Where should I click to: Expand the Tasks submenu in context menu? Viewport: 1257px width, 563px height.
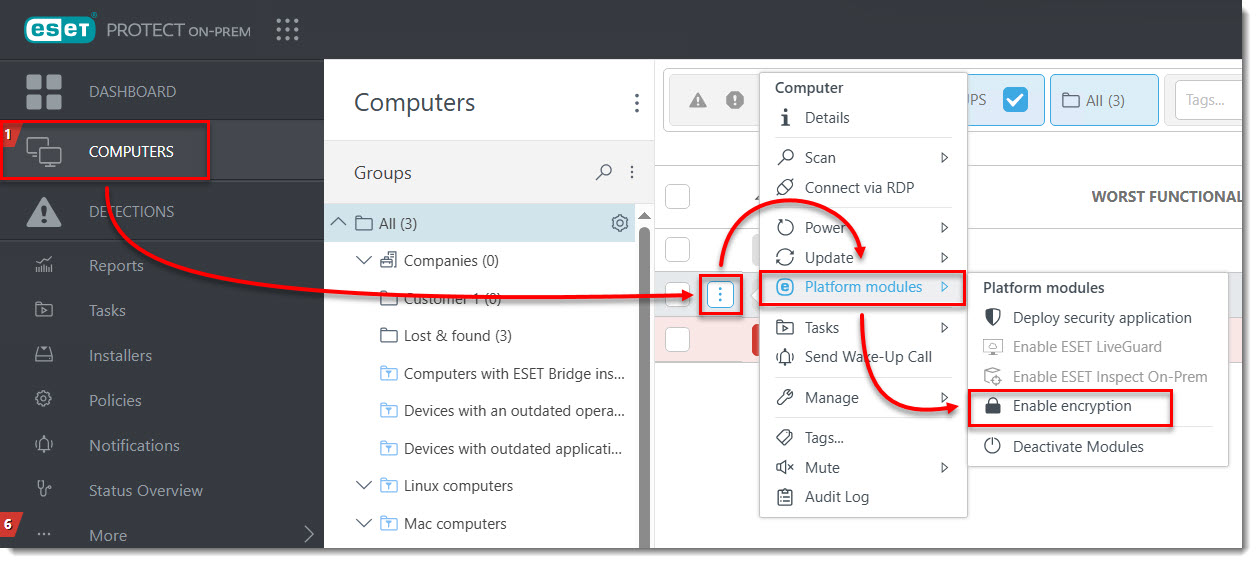(x=864, y=328)
